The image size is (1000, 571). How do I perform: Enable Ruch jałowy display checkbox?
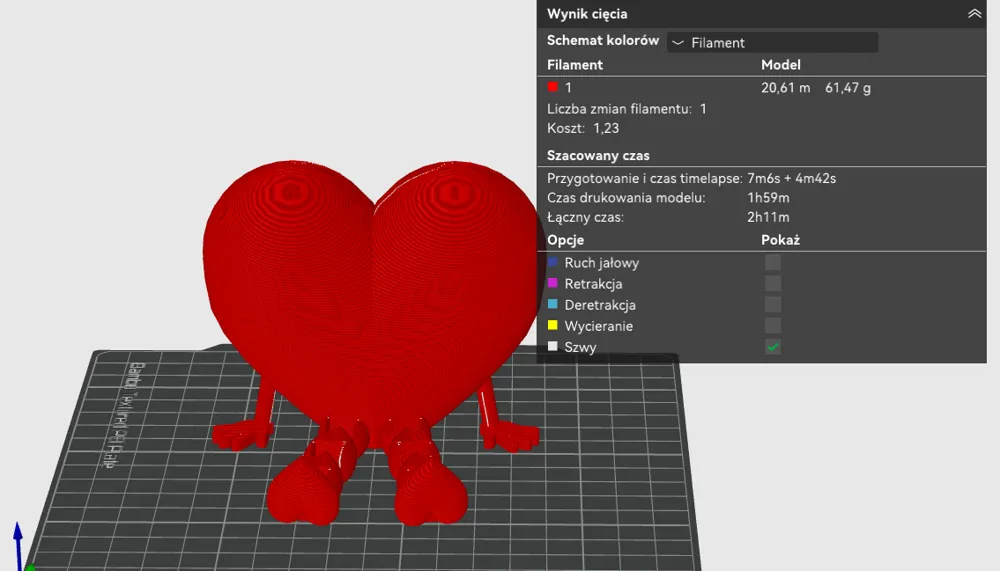(772, 262)
